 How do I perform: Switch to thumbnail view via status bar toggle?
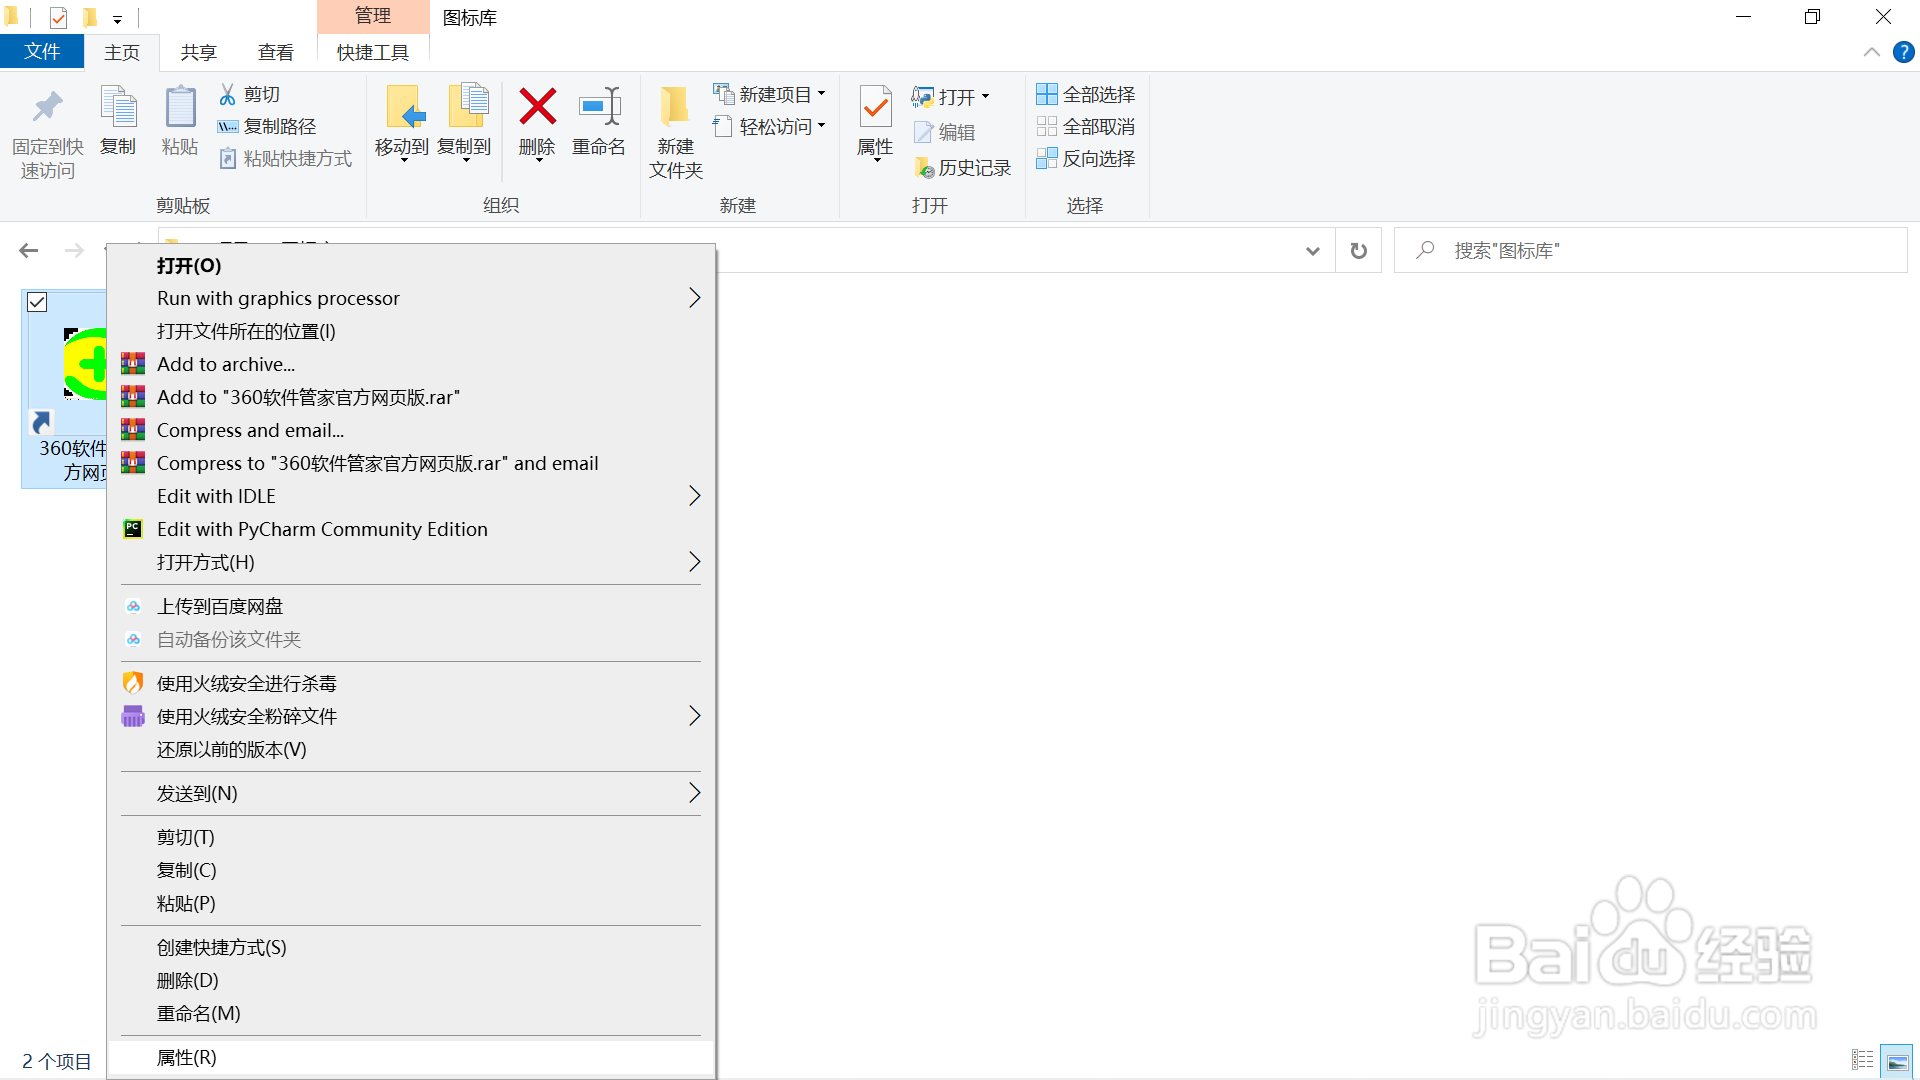[1898, 1060]
